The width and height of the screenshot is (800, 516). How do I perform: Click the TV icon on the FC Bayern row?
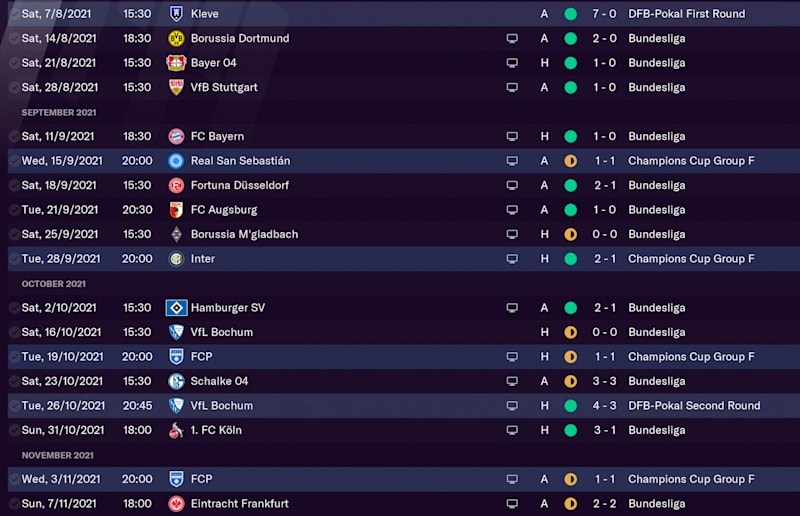512,137
